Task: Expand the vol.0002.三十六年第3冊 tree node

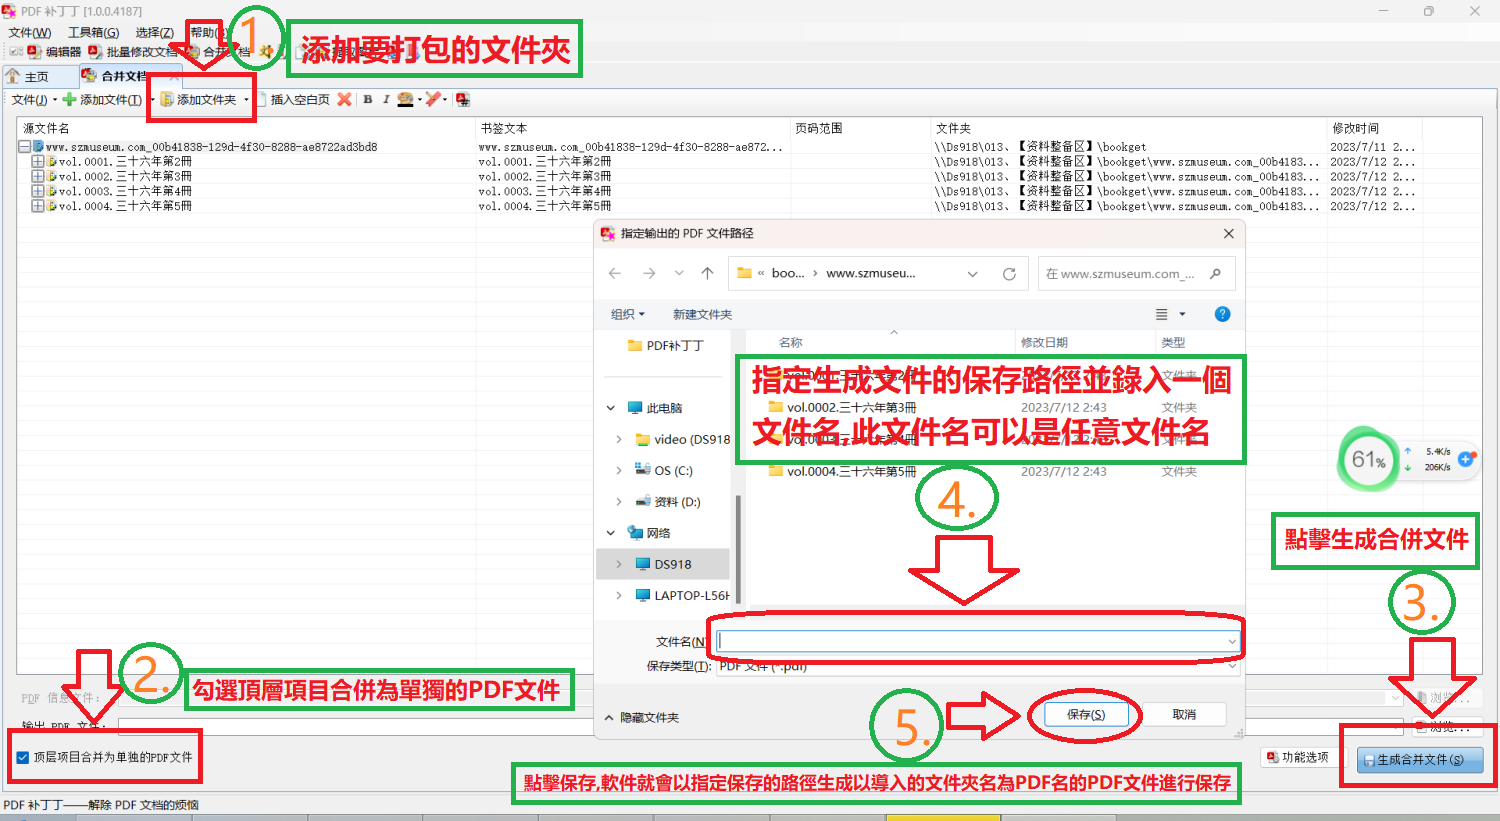Action: (x=37, y=176)
